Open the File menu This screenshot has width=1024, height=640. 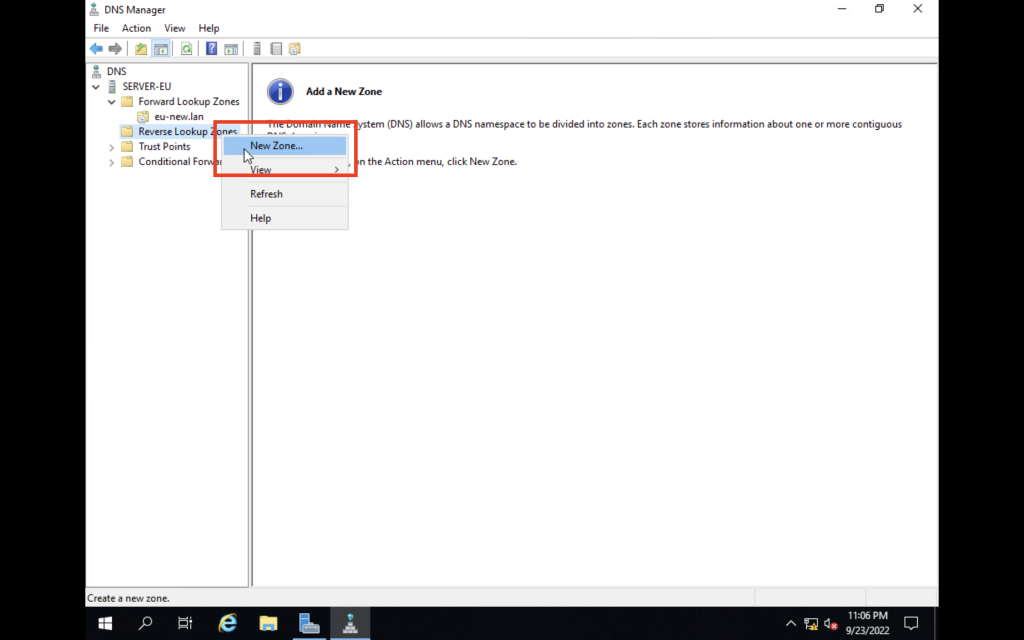point(101,28)
